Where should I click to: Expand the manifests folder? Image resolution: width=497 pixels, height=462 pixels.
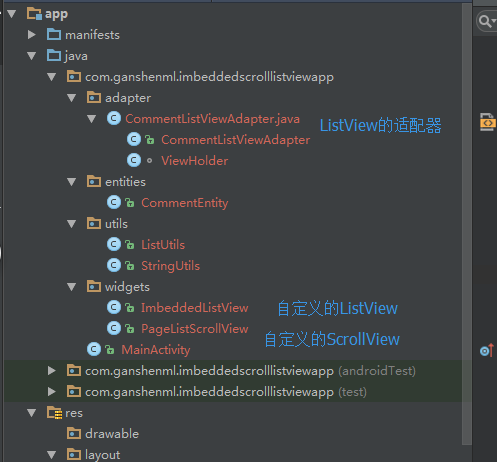pyautogui.click(x=32, y=35)
